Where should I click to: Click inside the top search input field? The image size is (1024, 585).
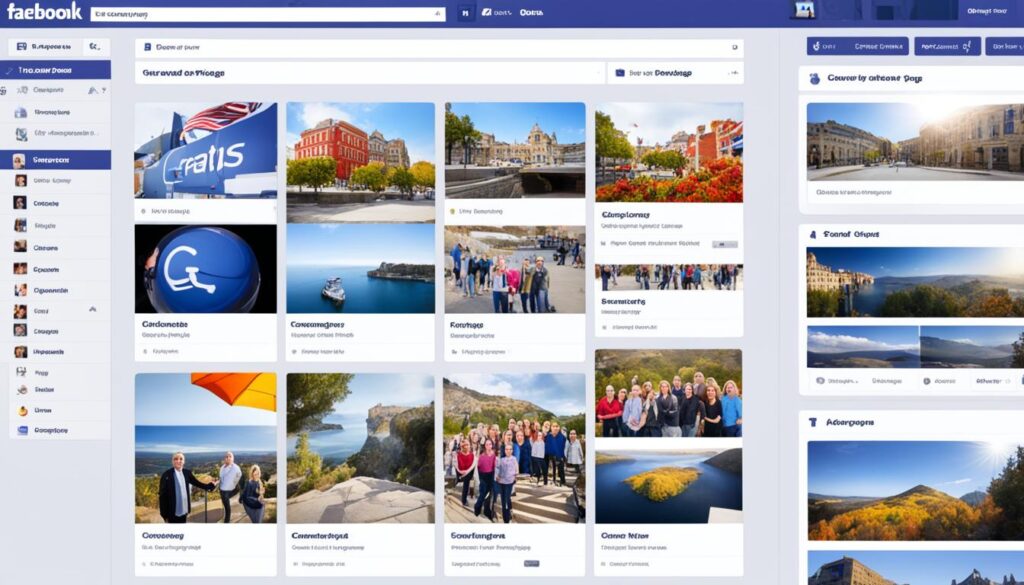[260, 14]
